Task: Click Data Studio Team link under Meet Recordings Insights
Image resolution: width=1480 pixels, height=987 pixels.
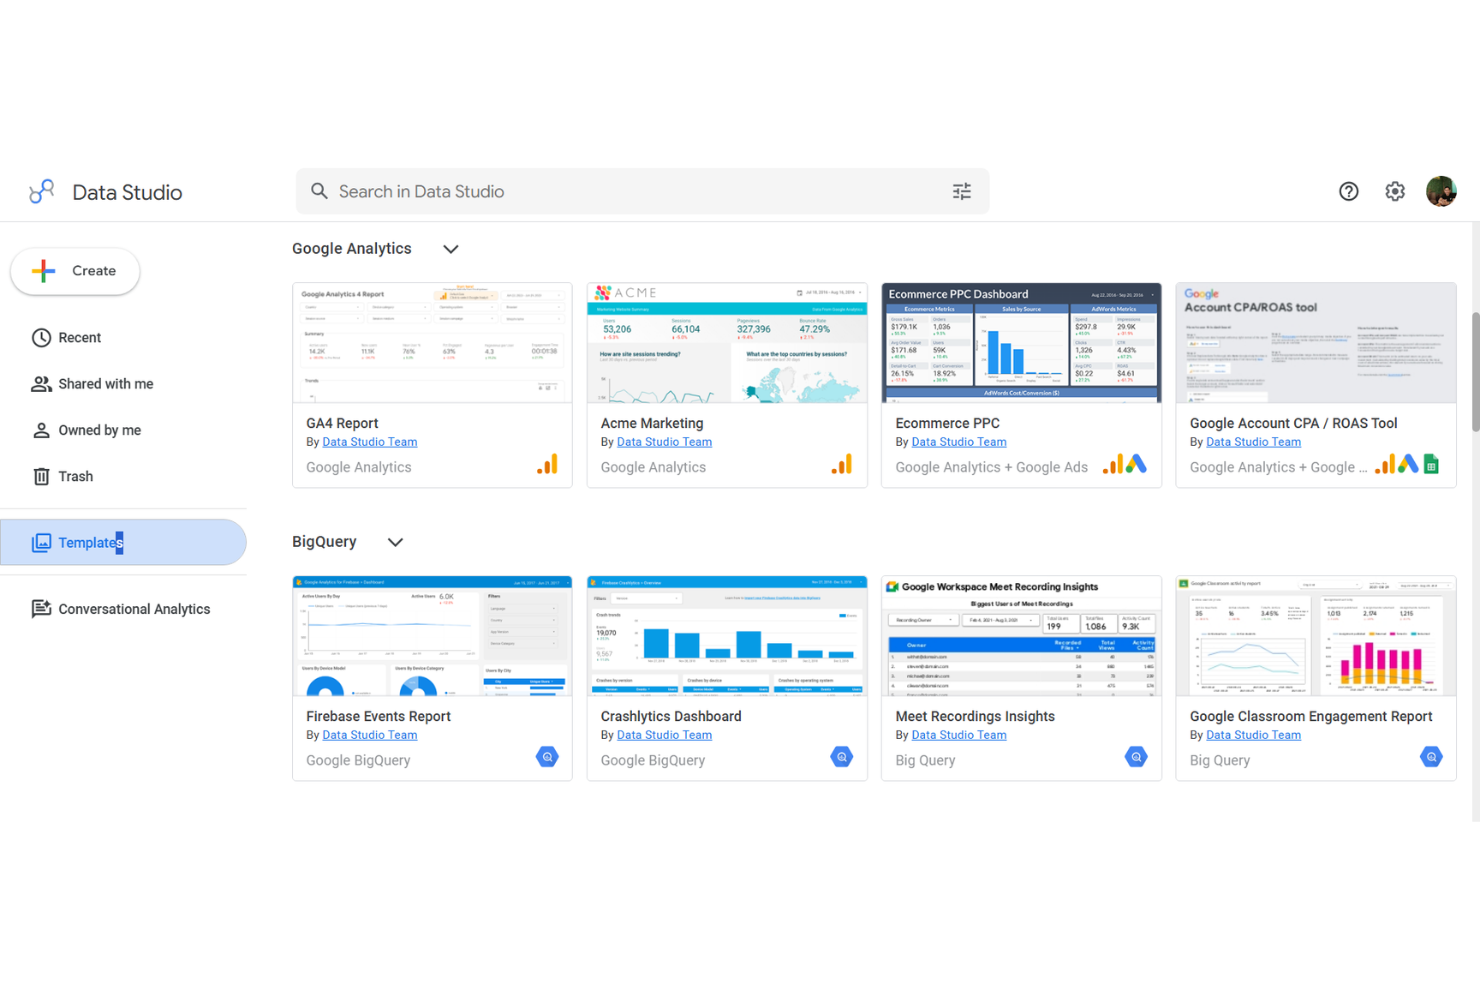Action: pyautogui.click(x=959, y=735)
